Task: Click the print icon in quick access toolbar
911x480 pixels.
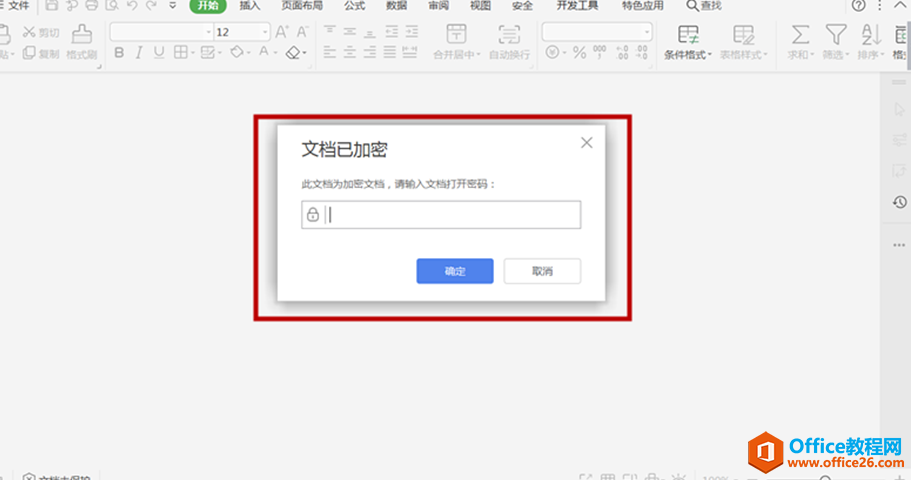Action: point(92,6)
